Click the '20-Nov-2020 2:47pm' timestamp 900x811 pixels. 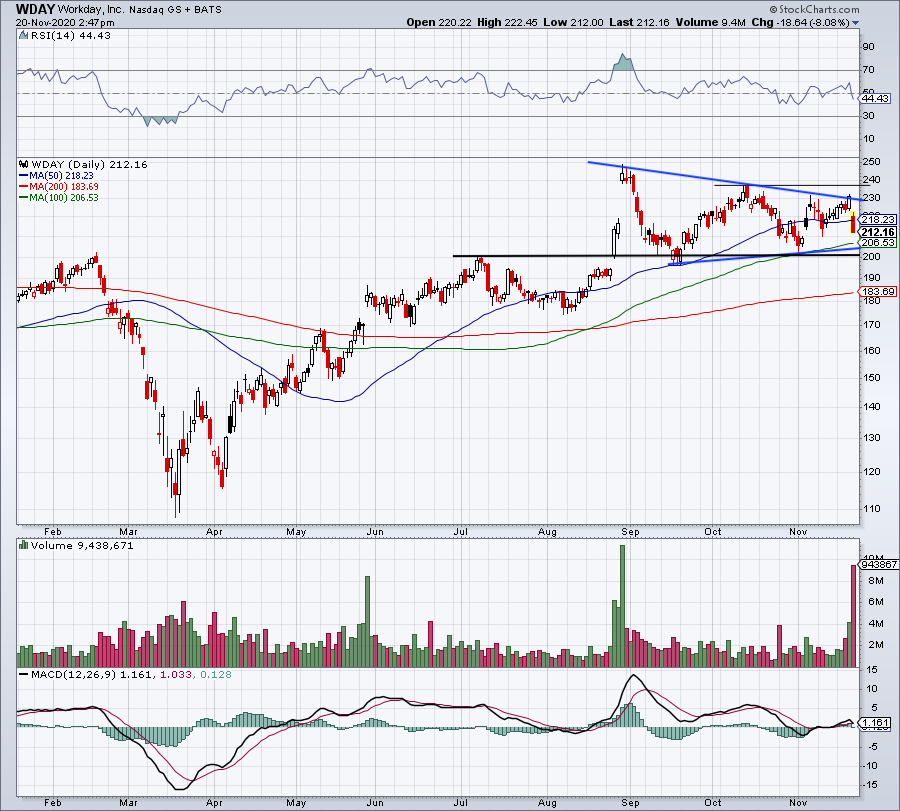(x=65, y=23)
